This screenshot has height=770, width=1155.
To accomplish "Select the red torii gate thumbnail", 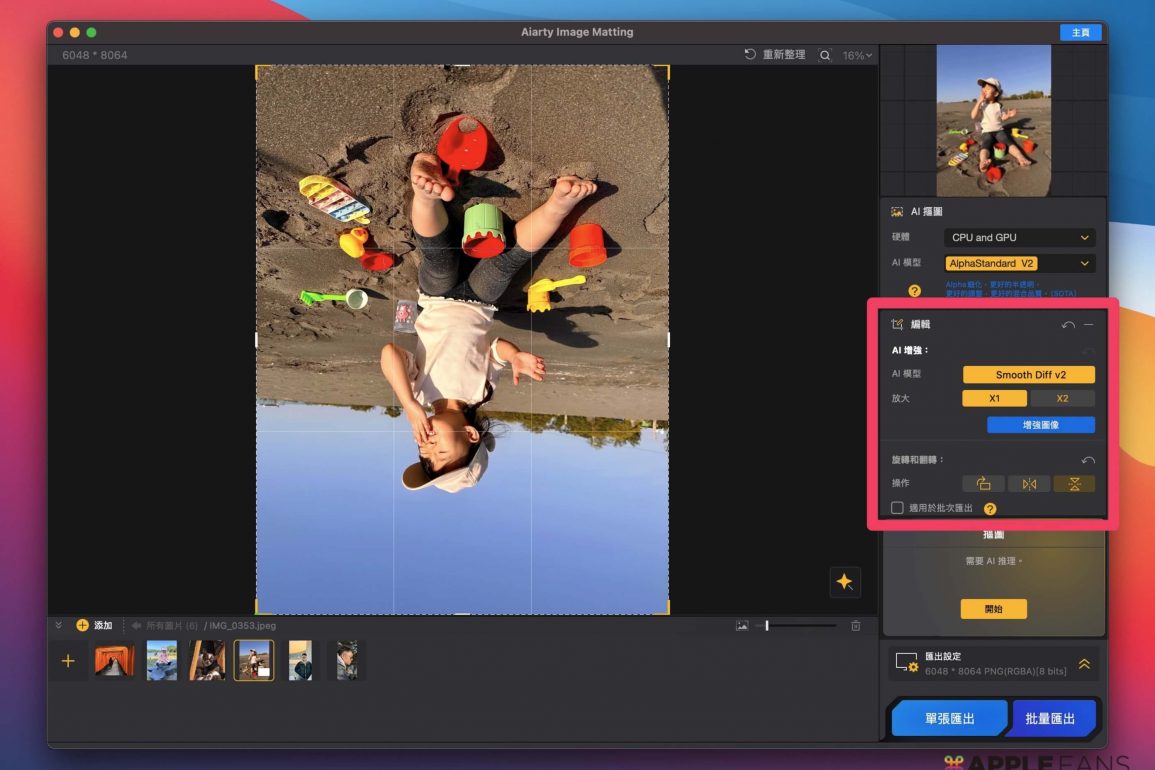I will click(114, 661).
